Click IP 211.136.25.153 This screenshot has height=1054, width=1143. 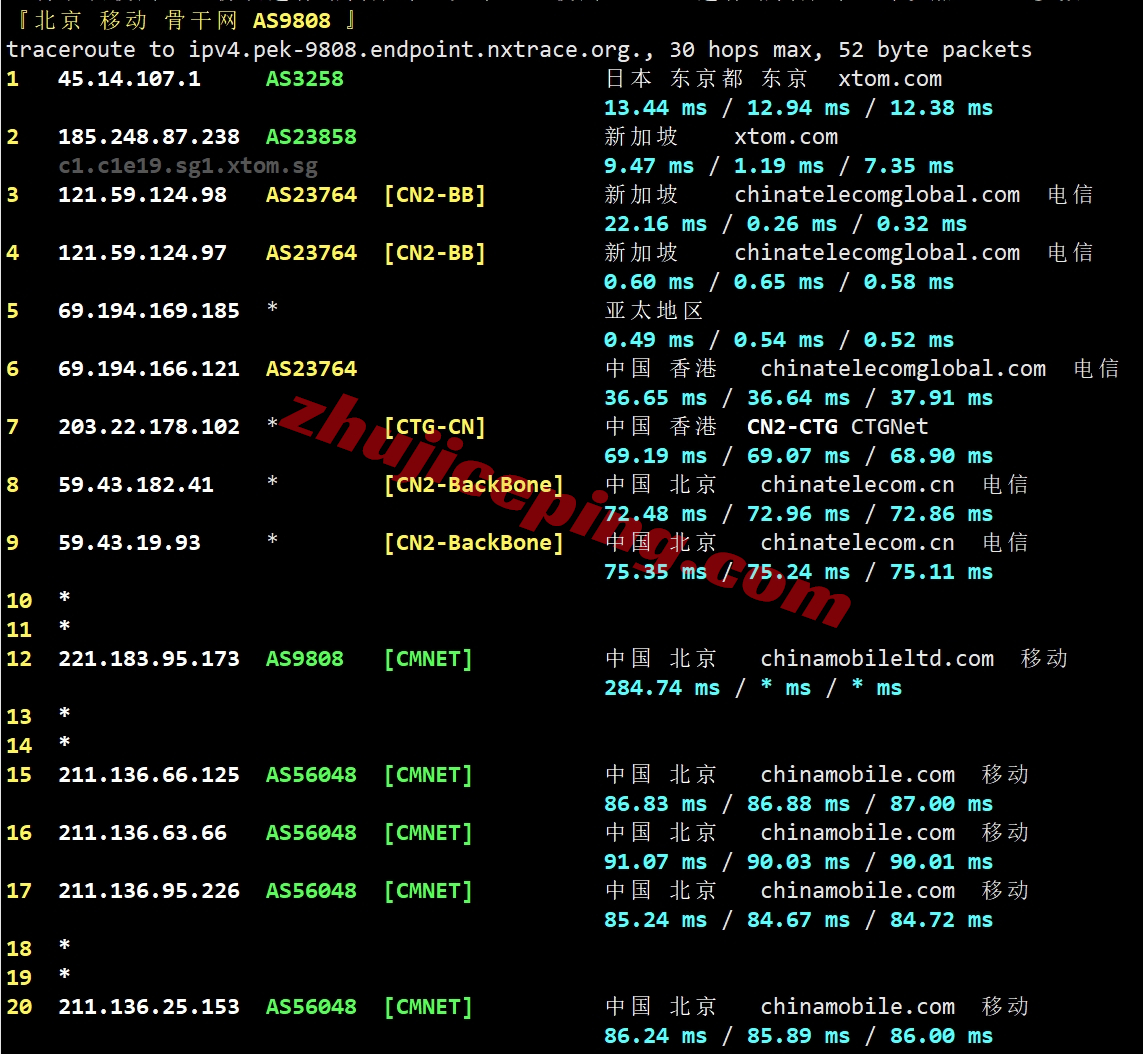(149, 1007)
